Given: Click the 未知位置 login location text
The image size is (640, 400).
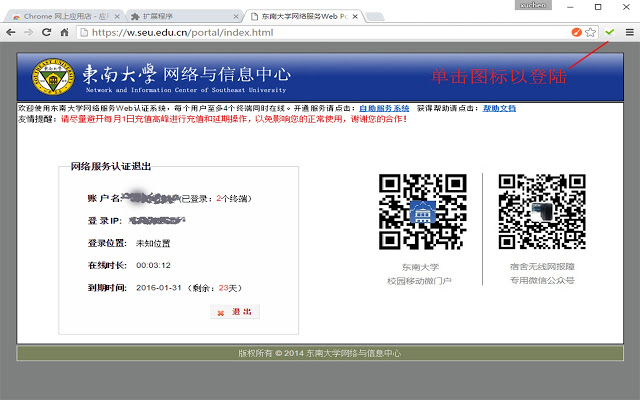Looking at the screenshot, I should (153, 243).
